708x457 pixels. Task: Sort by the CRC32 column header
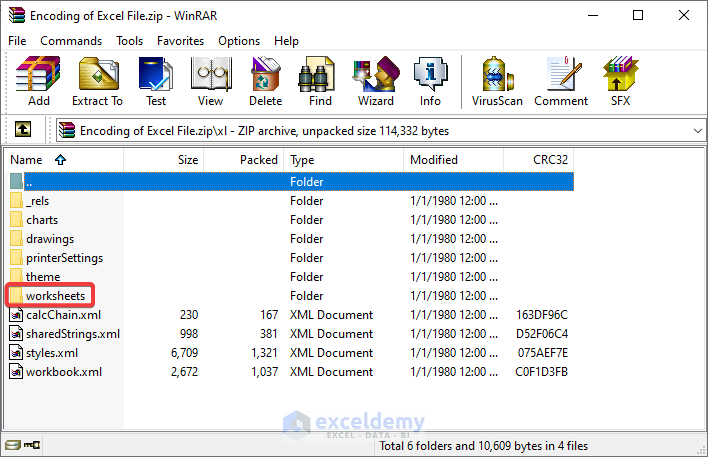click(x=539, y=160)
